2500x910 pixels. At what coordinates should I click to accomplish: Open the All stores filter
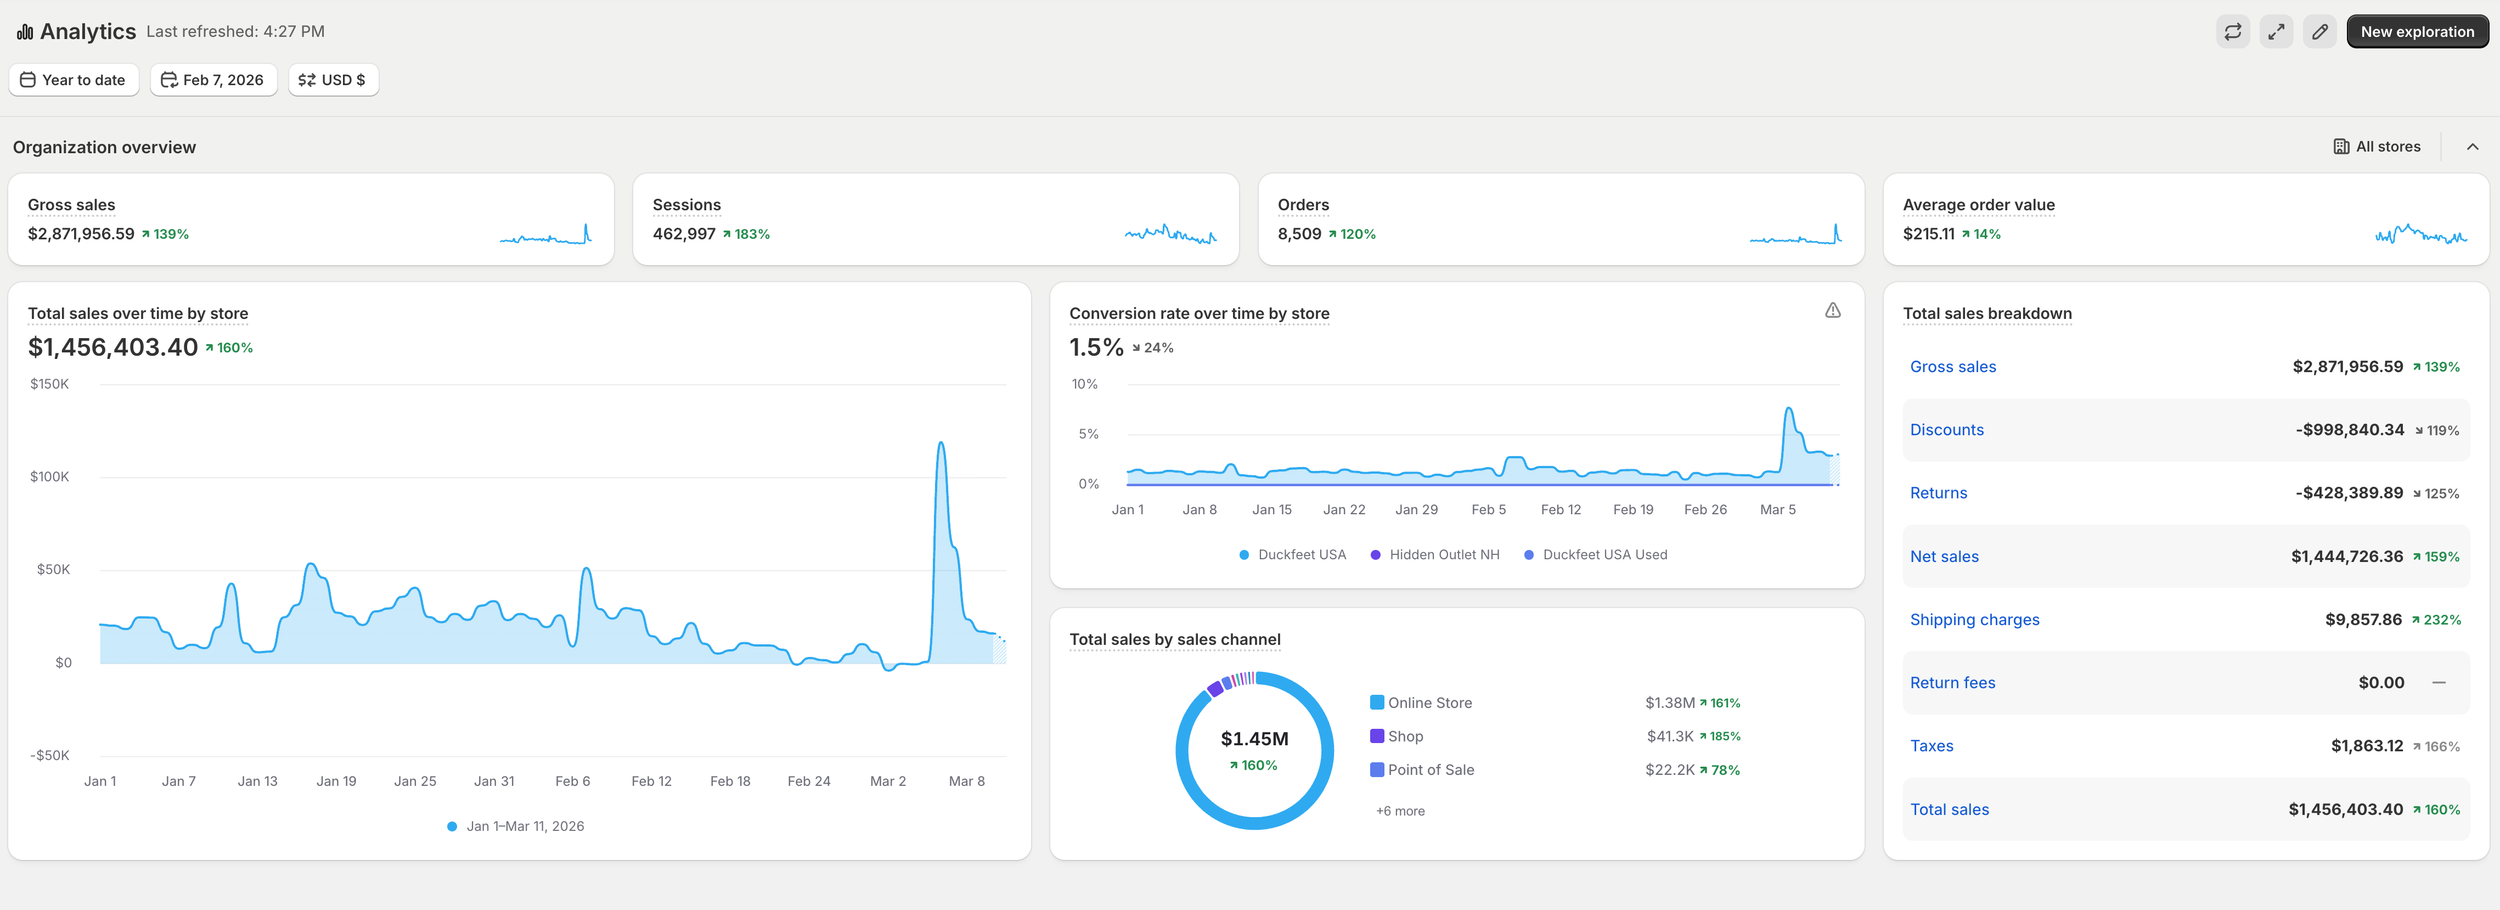point(2377,147)
